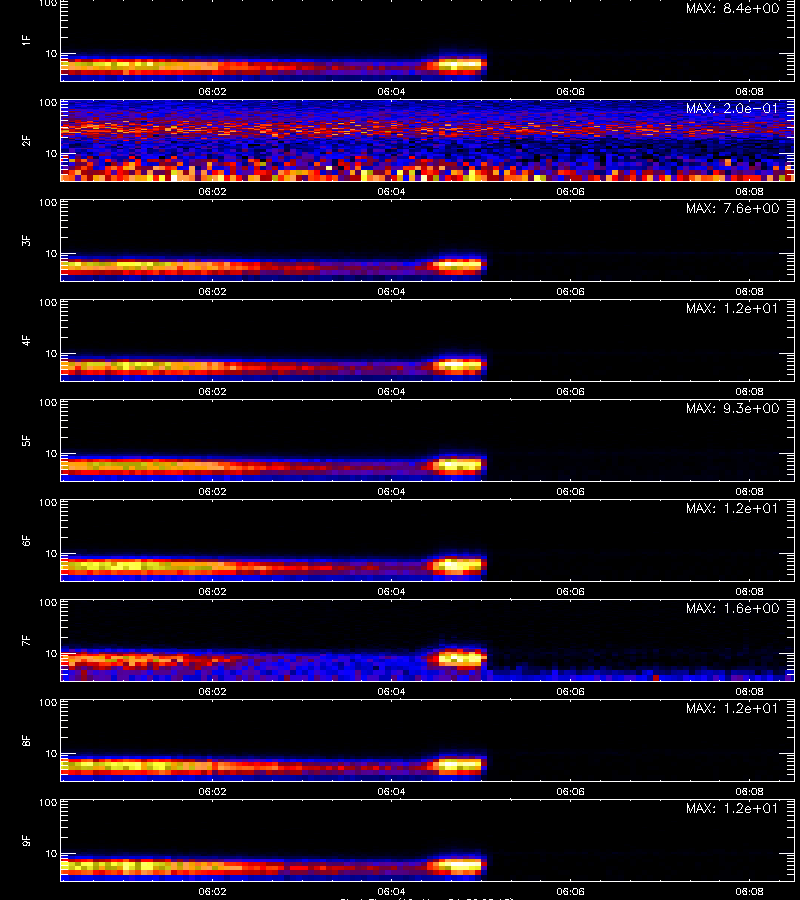
Task: Select the 'MAX: 1.2e+01' text in panel 4F
Action: [x=732, y=308]
